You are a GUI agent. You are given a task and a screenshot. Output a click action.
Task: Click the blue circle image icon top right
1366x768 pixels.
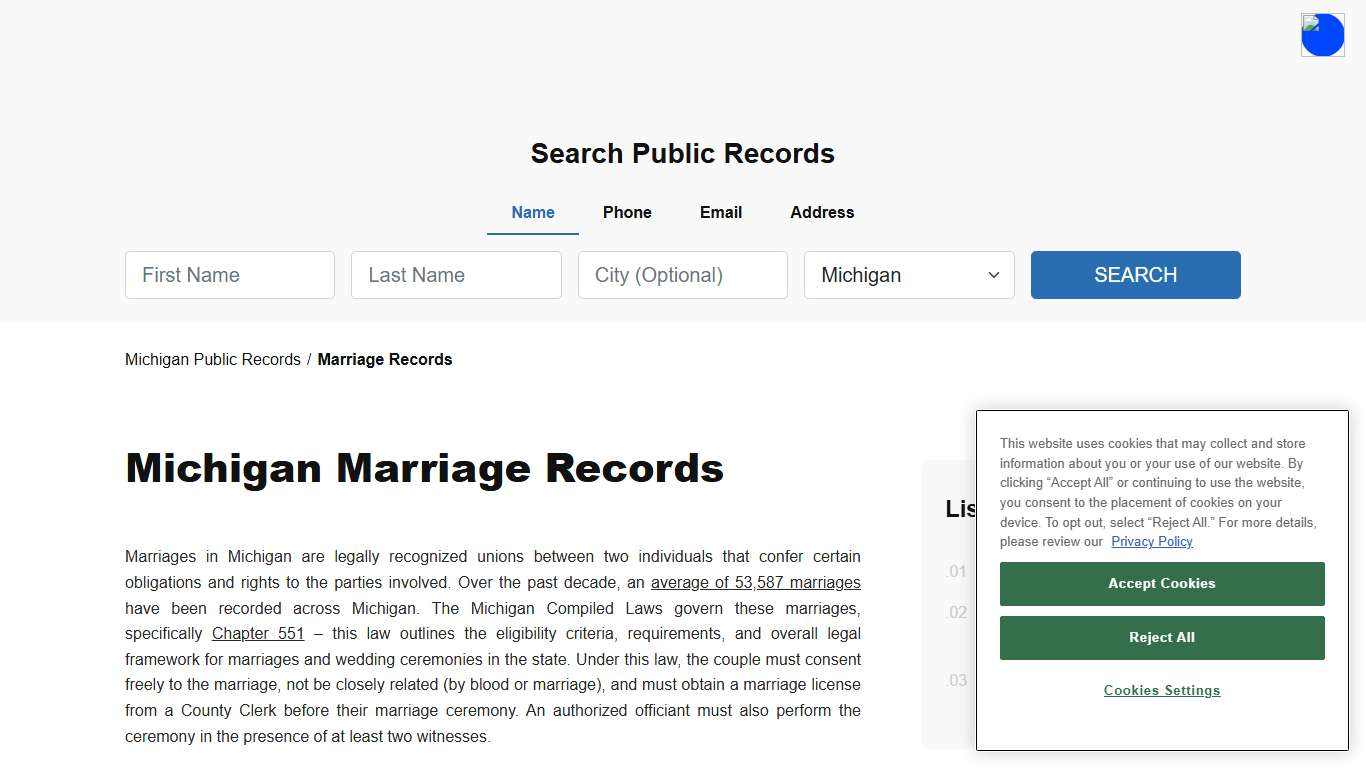(1322, 34)
